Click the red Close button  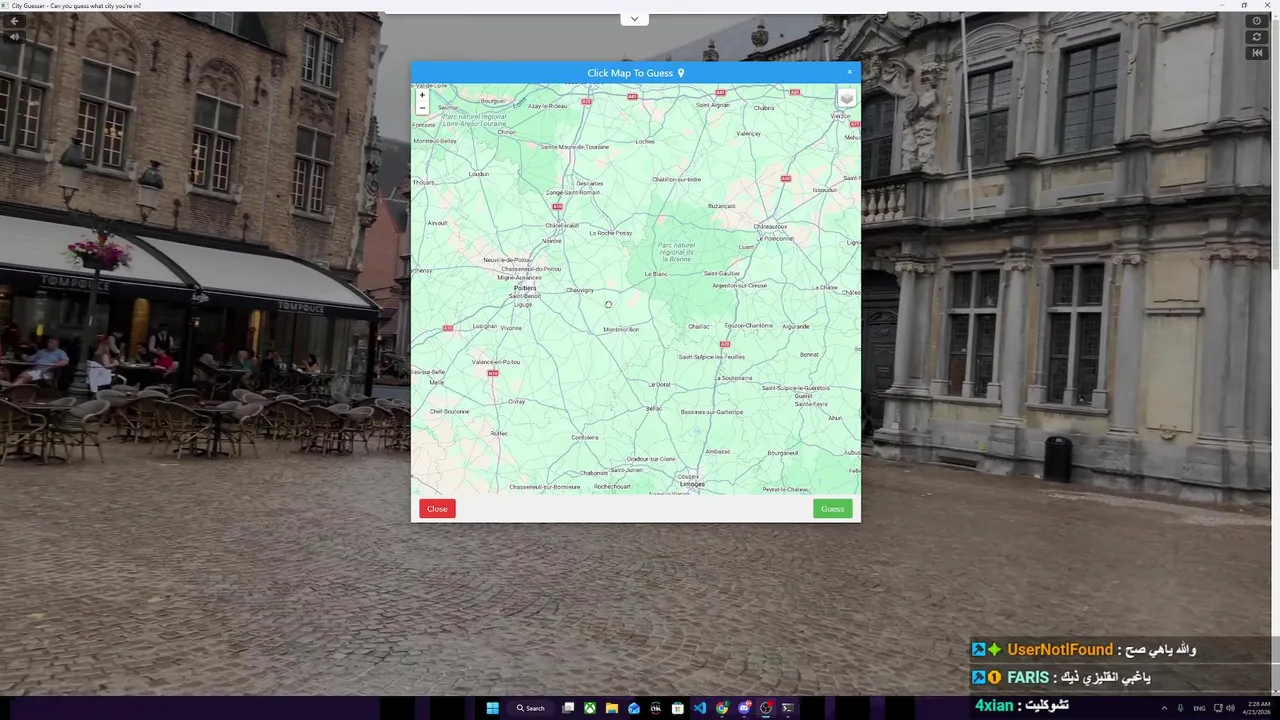437,509
